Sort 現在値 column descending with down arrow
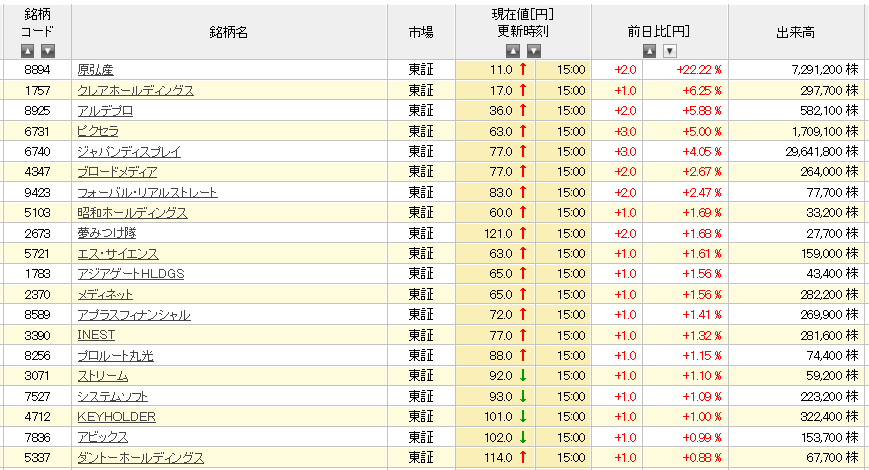Viewport: 869px width, 470px height. coord(534,51)
